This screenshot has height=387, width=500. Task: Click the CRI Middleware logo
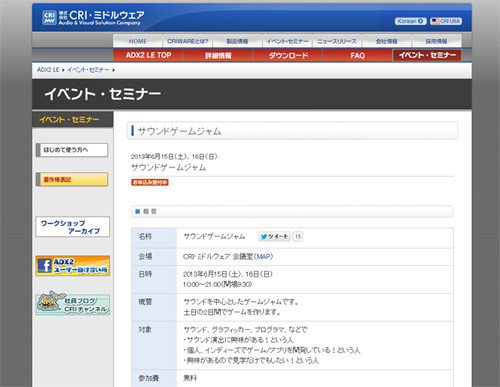(93, 18)
